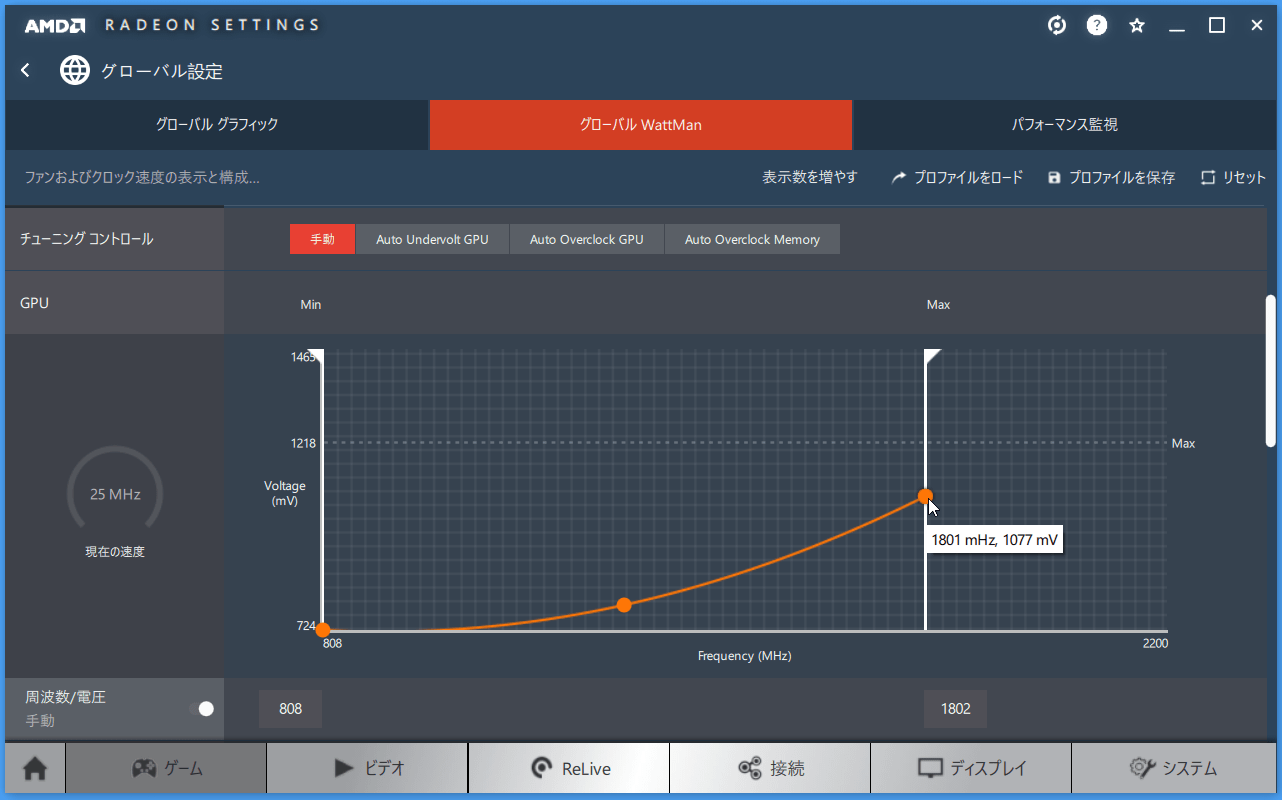Viewport: 1282px width, 800px height.
Task: Click the ファンおよびクロック速度 search field
Action: pyautogui.click(x=142, y=177)
